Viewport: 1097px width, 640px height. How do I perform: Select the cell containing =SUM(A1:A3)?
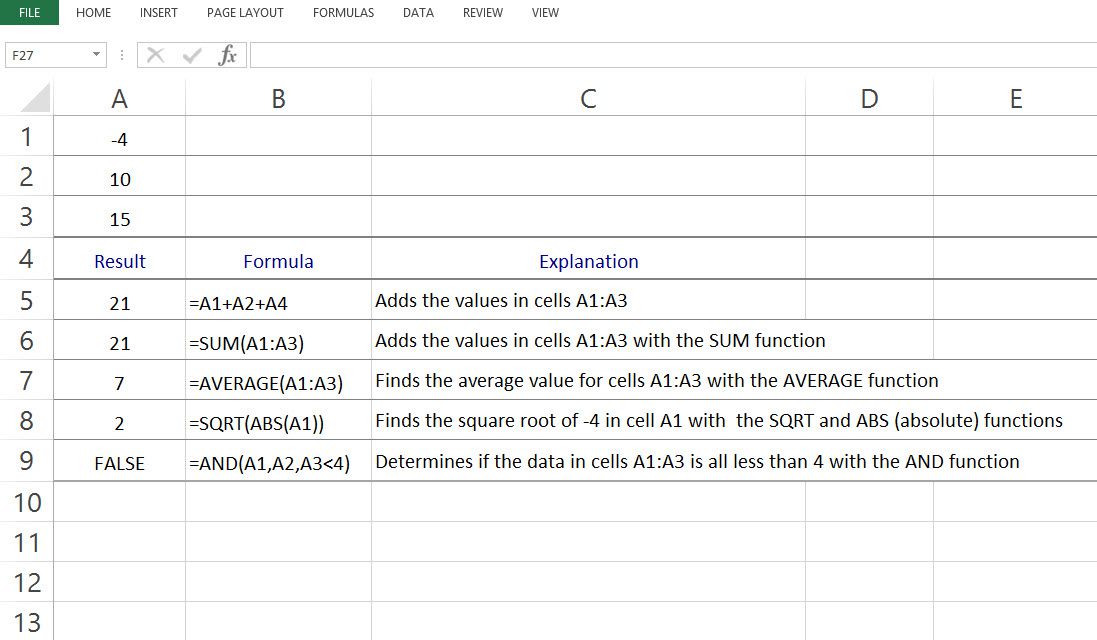pyautogui.click(x=278, y=340)
